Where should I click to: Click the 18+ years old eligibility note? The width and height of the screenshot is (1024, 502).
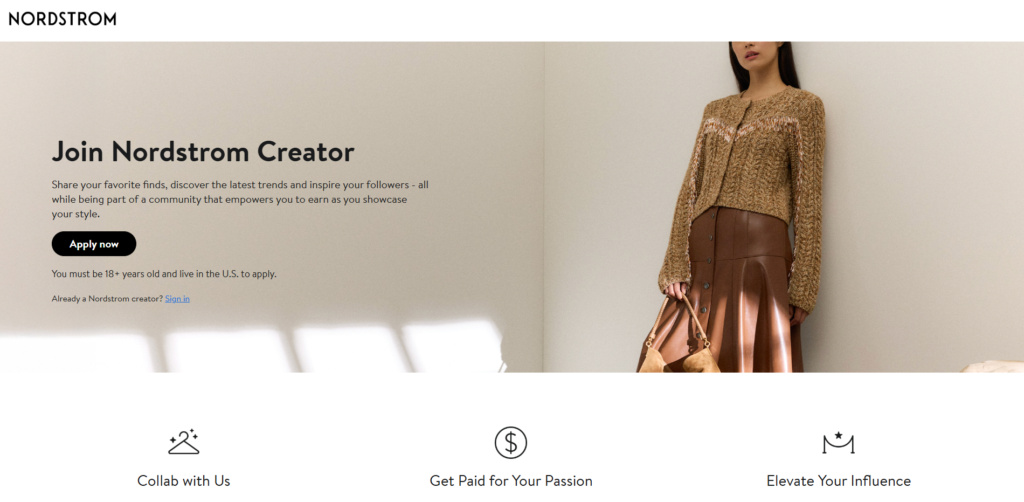pyautogui.click(x=164, y=274)
